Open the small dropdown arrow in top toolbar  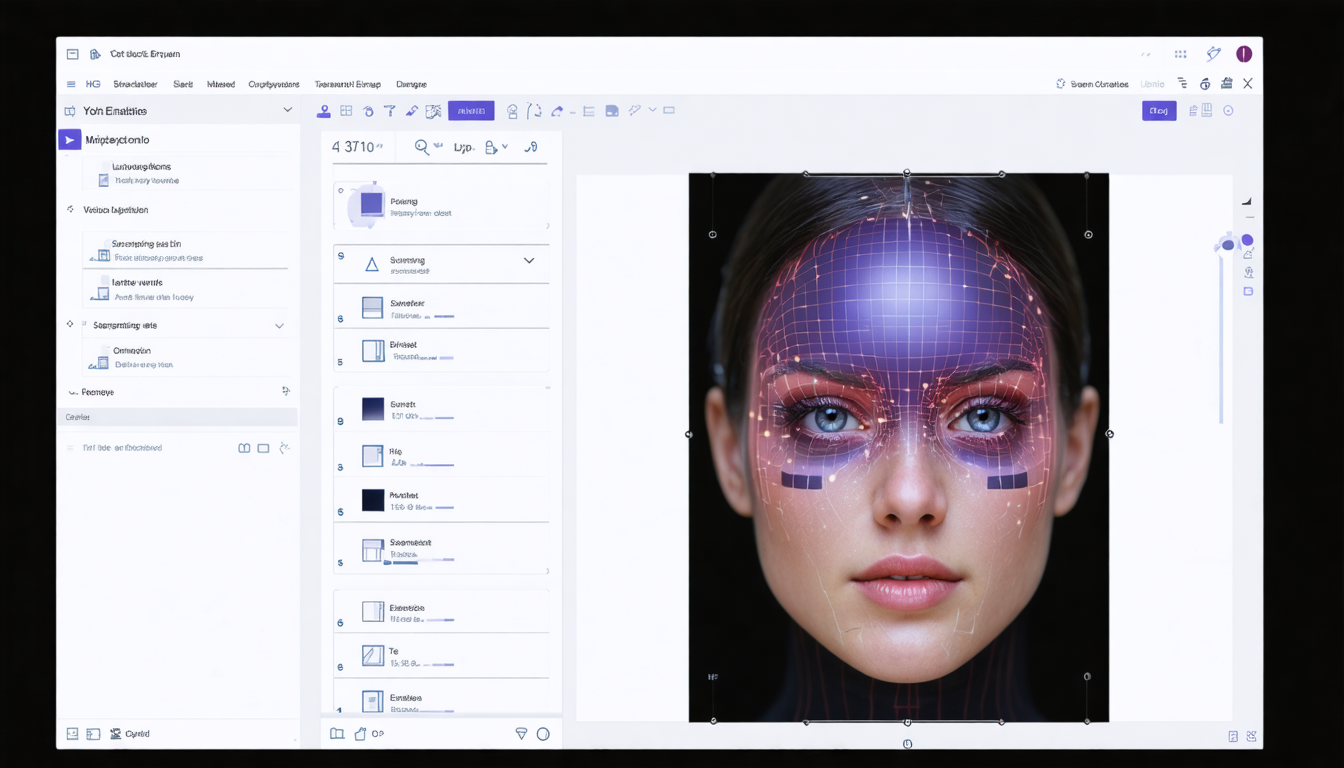[652, 110]
